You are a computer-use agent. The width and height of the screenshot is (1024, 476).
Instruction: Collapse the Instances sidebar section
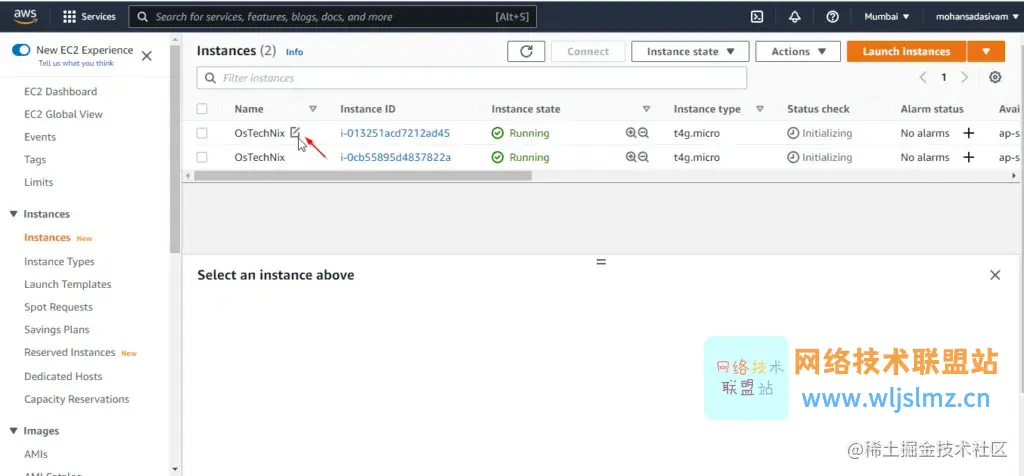[14, 214]
